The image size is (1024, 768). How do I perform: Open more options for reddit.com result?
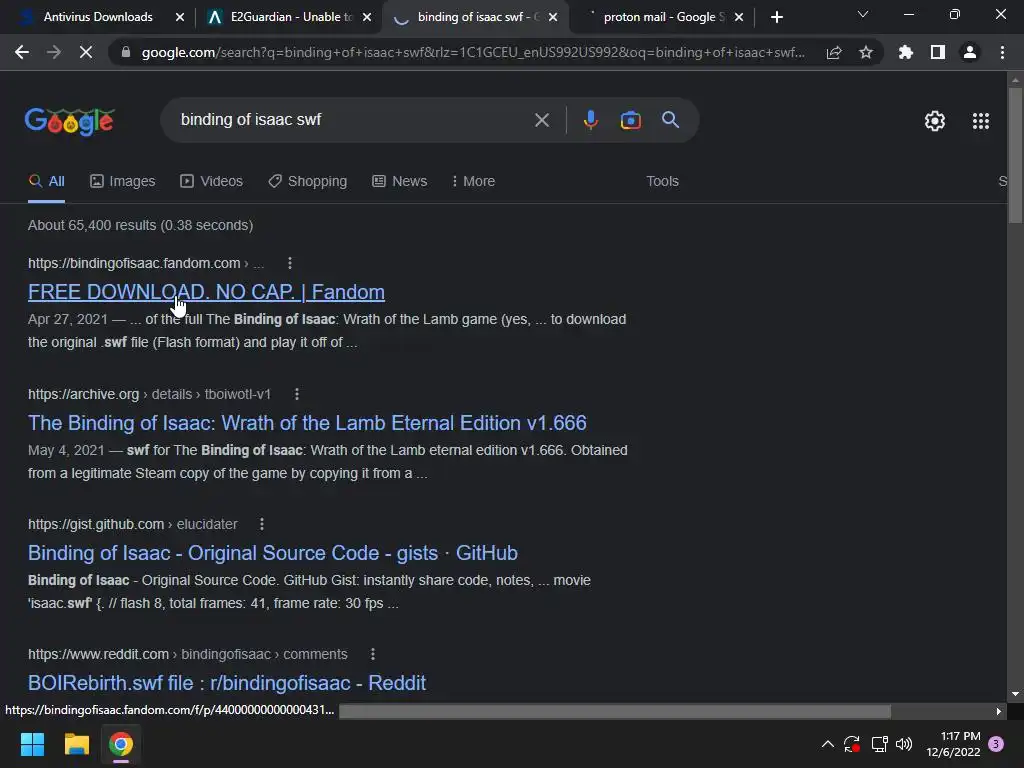372,654
